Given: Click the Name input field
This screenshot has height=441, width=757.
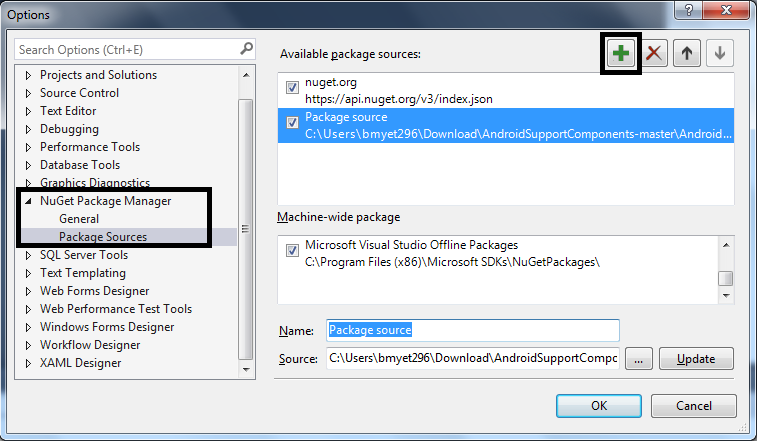Looking at the screenshot, I should 473,330.
